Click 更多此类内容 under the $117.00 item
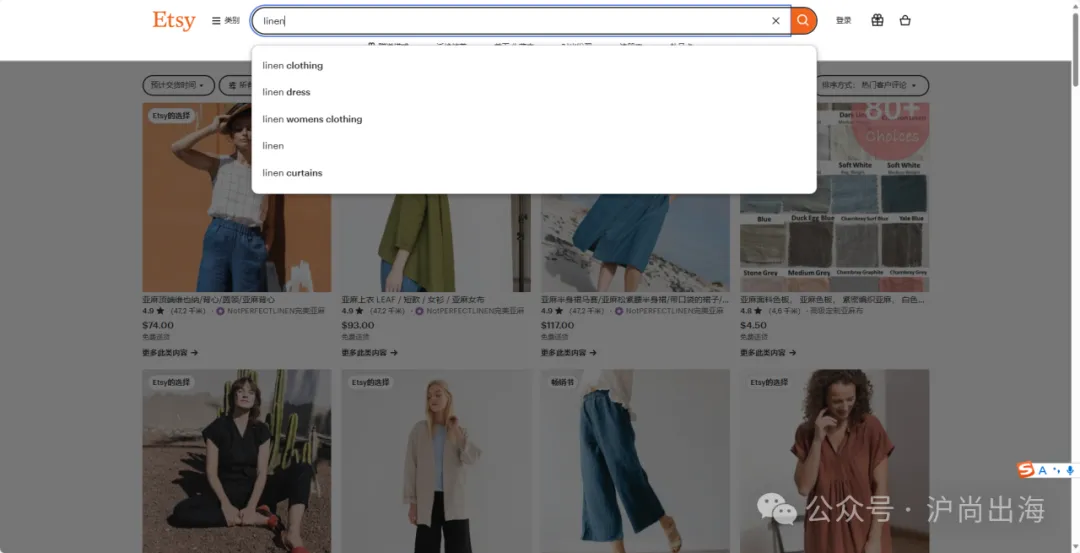The height and width of the screenshot is (553, 1080). [x=568, y=353]
